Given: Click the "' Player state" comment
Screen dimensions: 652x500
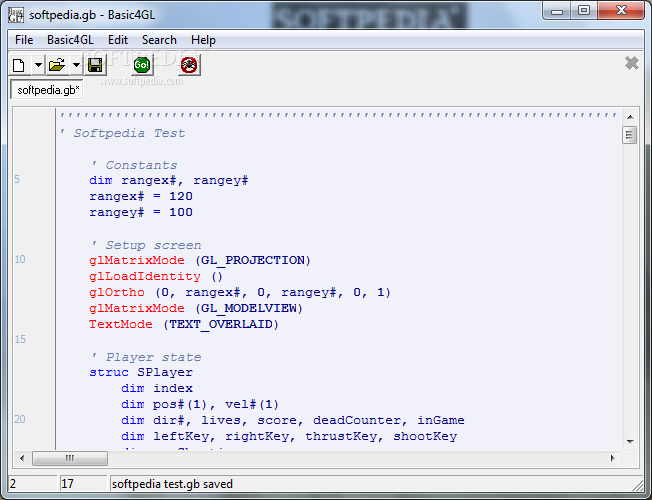Looking at the screenshot, I should coord(146,357).
